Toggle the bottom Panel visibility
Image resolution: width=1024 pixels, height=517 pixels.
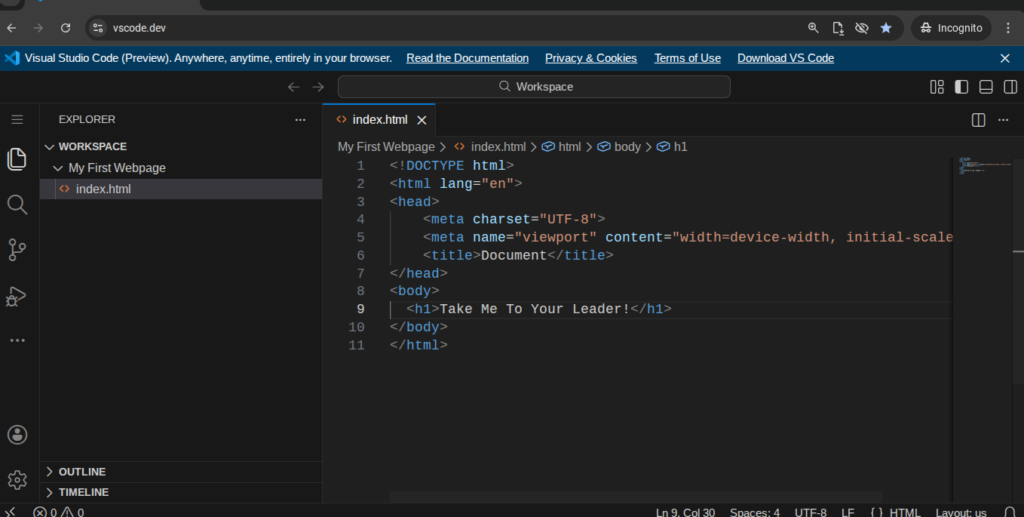pyautogui.click(x=985, y=87)
